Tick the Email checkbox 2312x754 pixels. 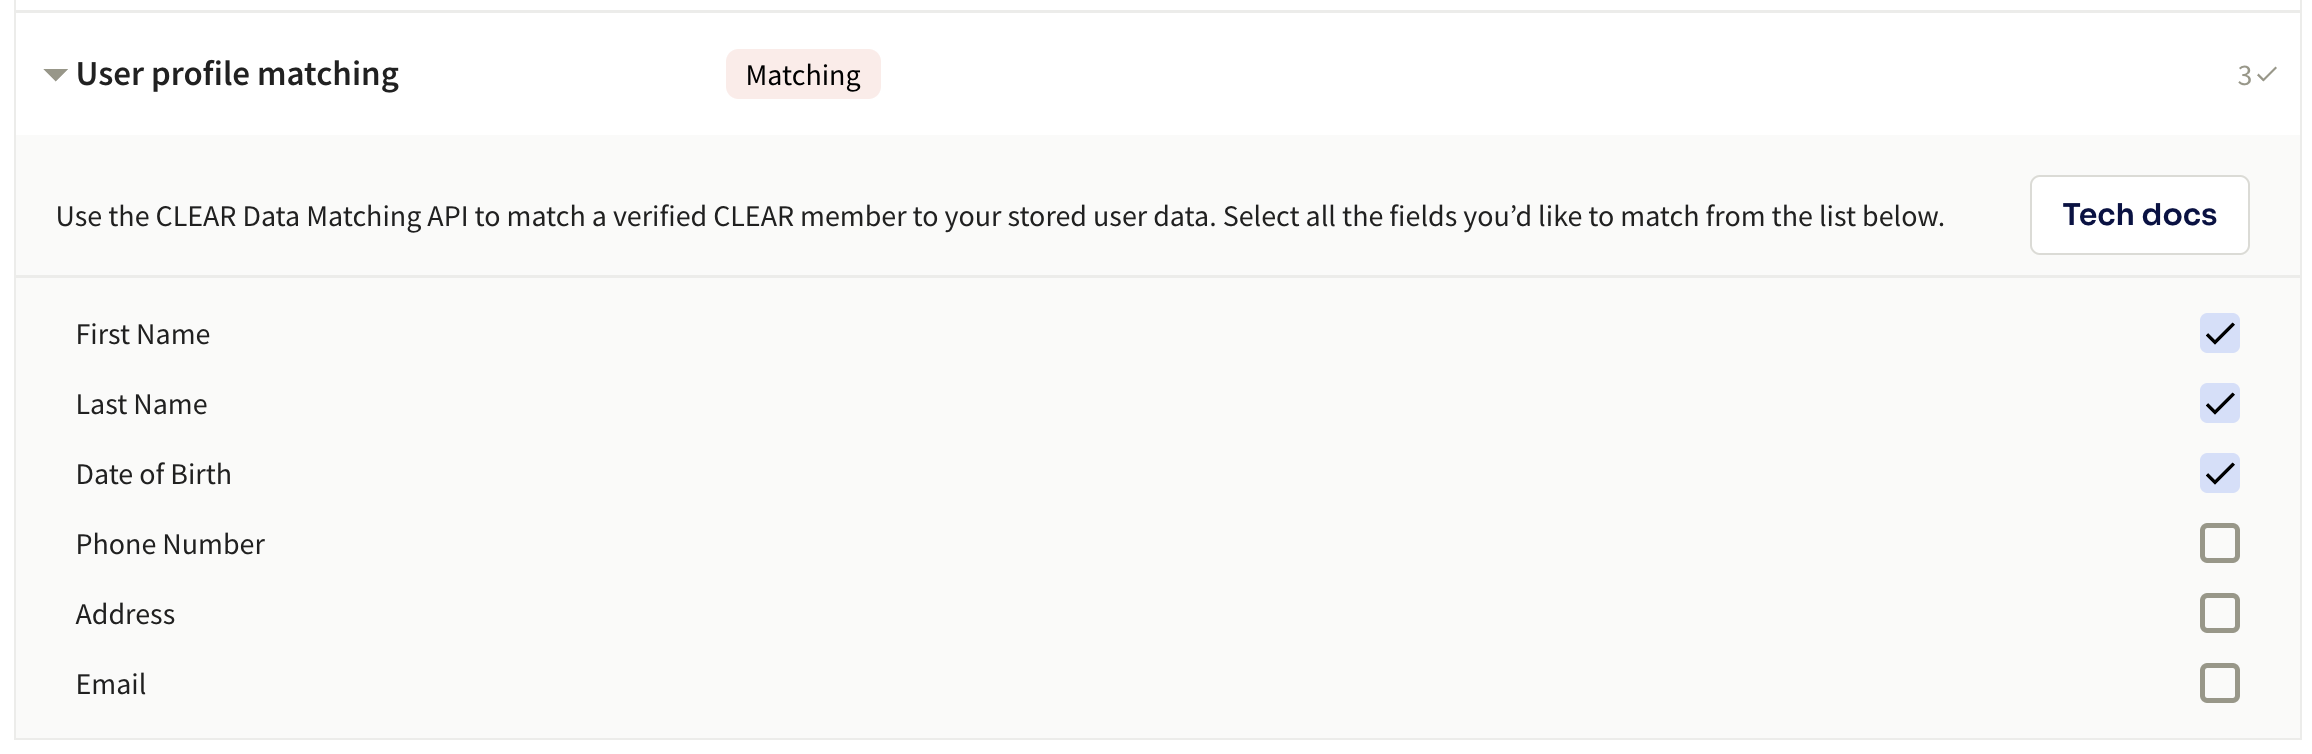click(2219, 684)
